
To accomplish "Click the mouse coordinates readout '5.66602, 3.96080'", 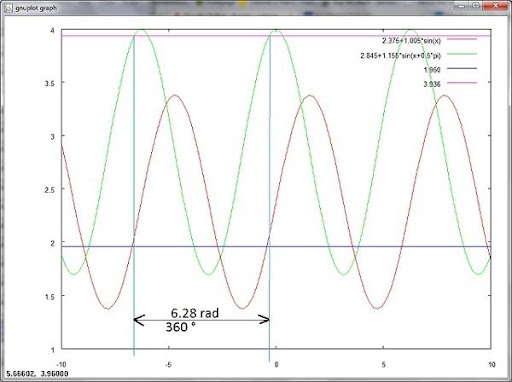I will 37,374.
